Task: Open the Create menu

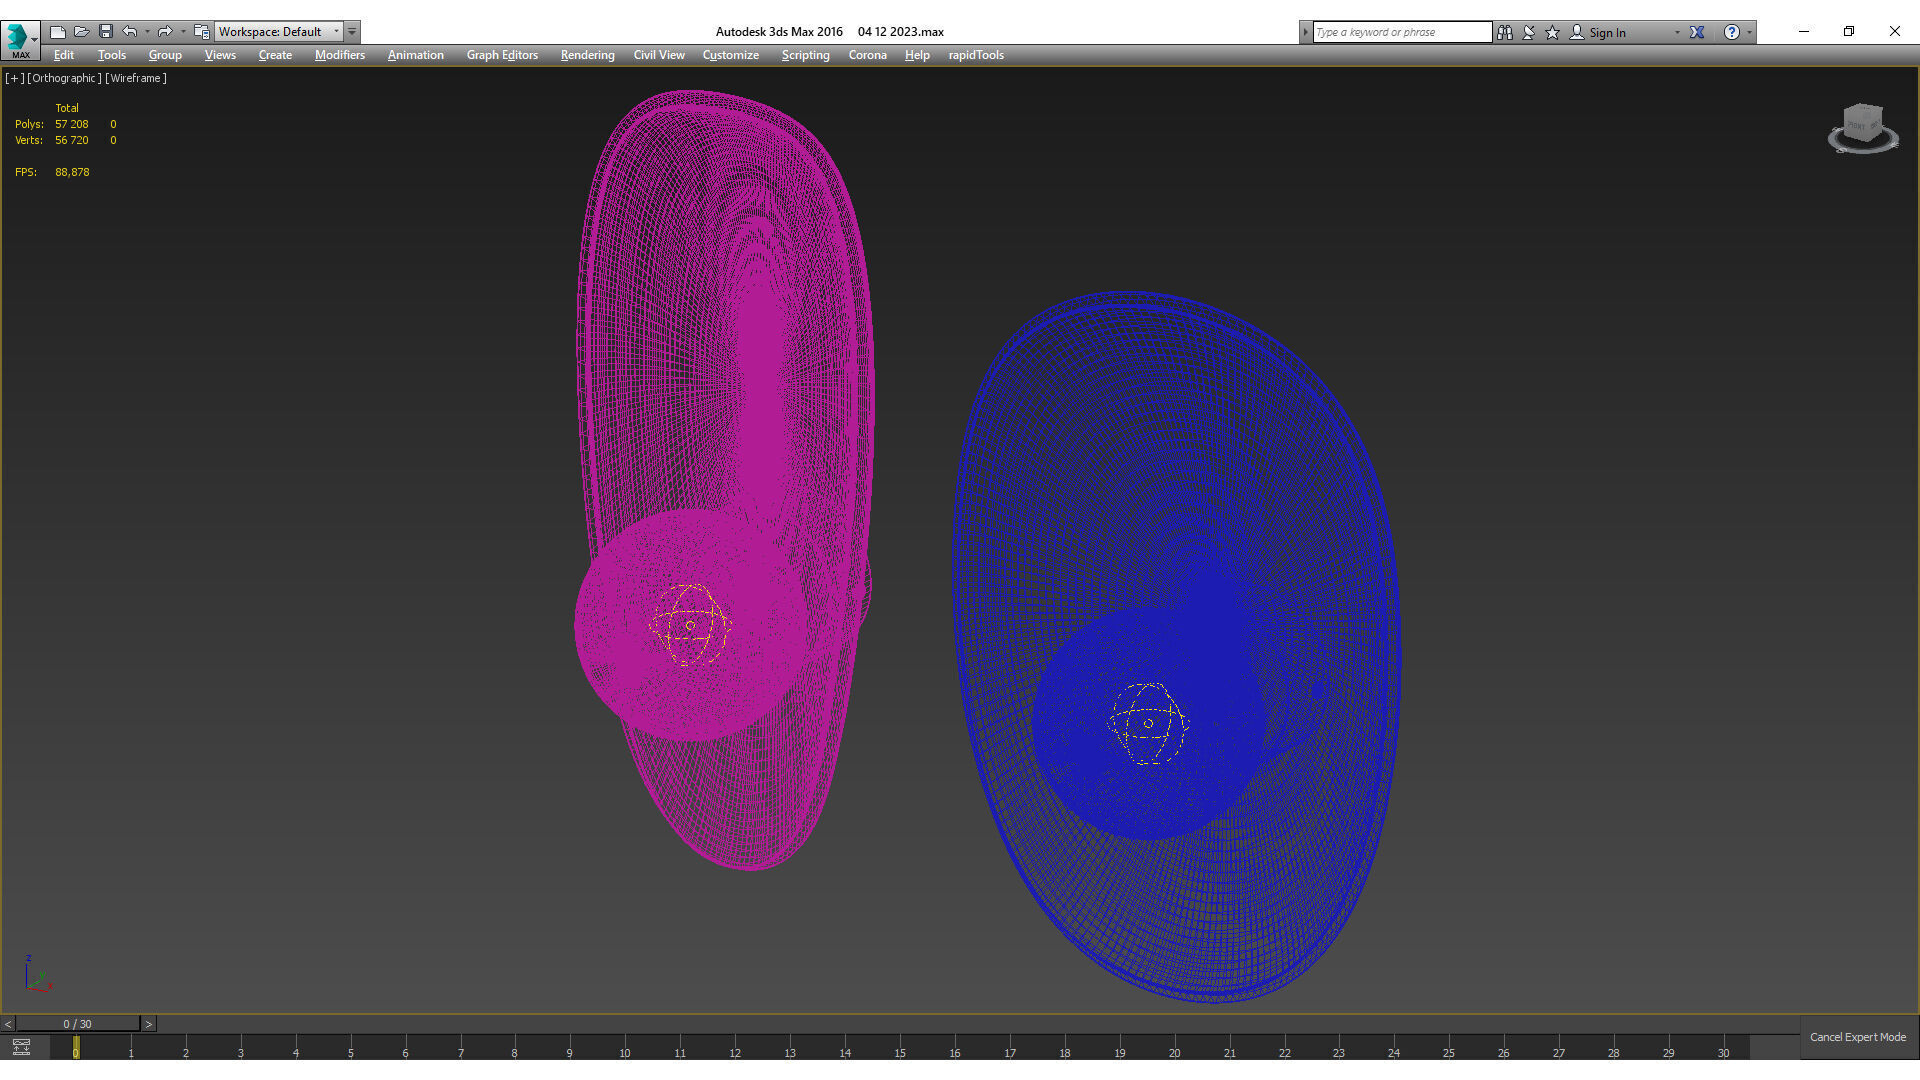Action: pos(275,55)
